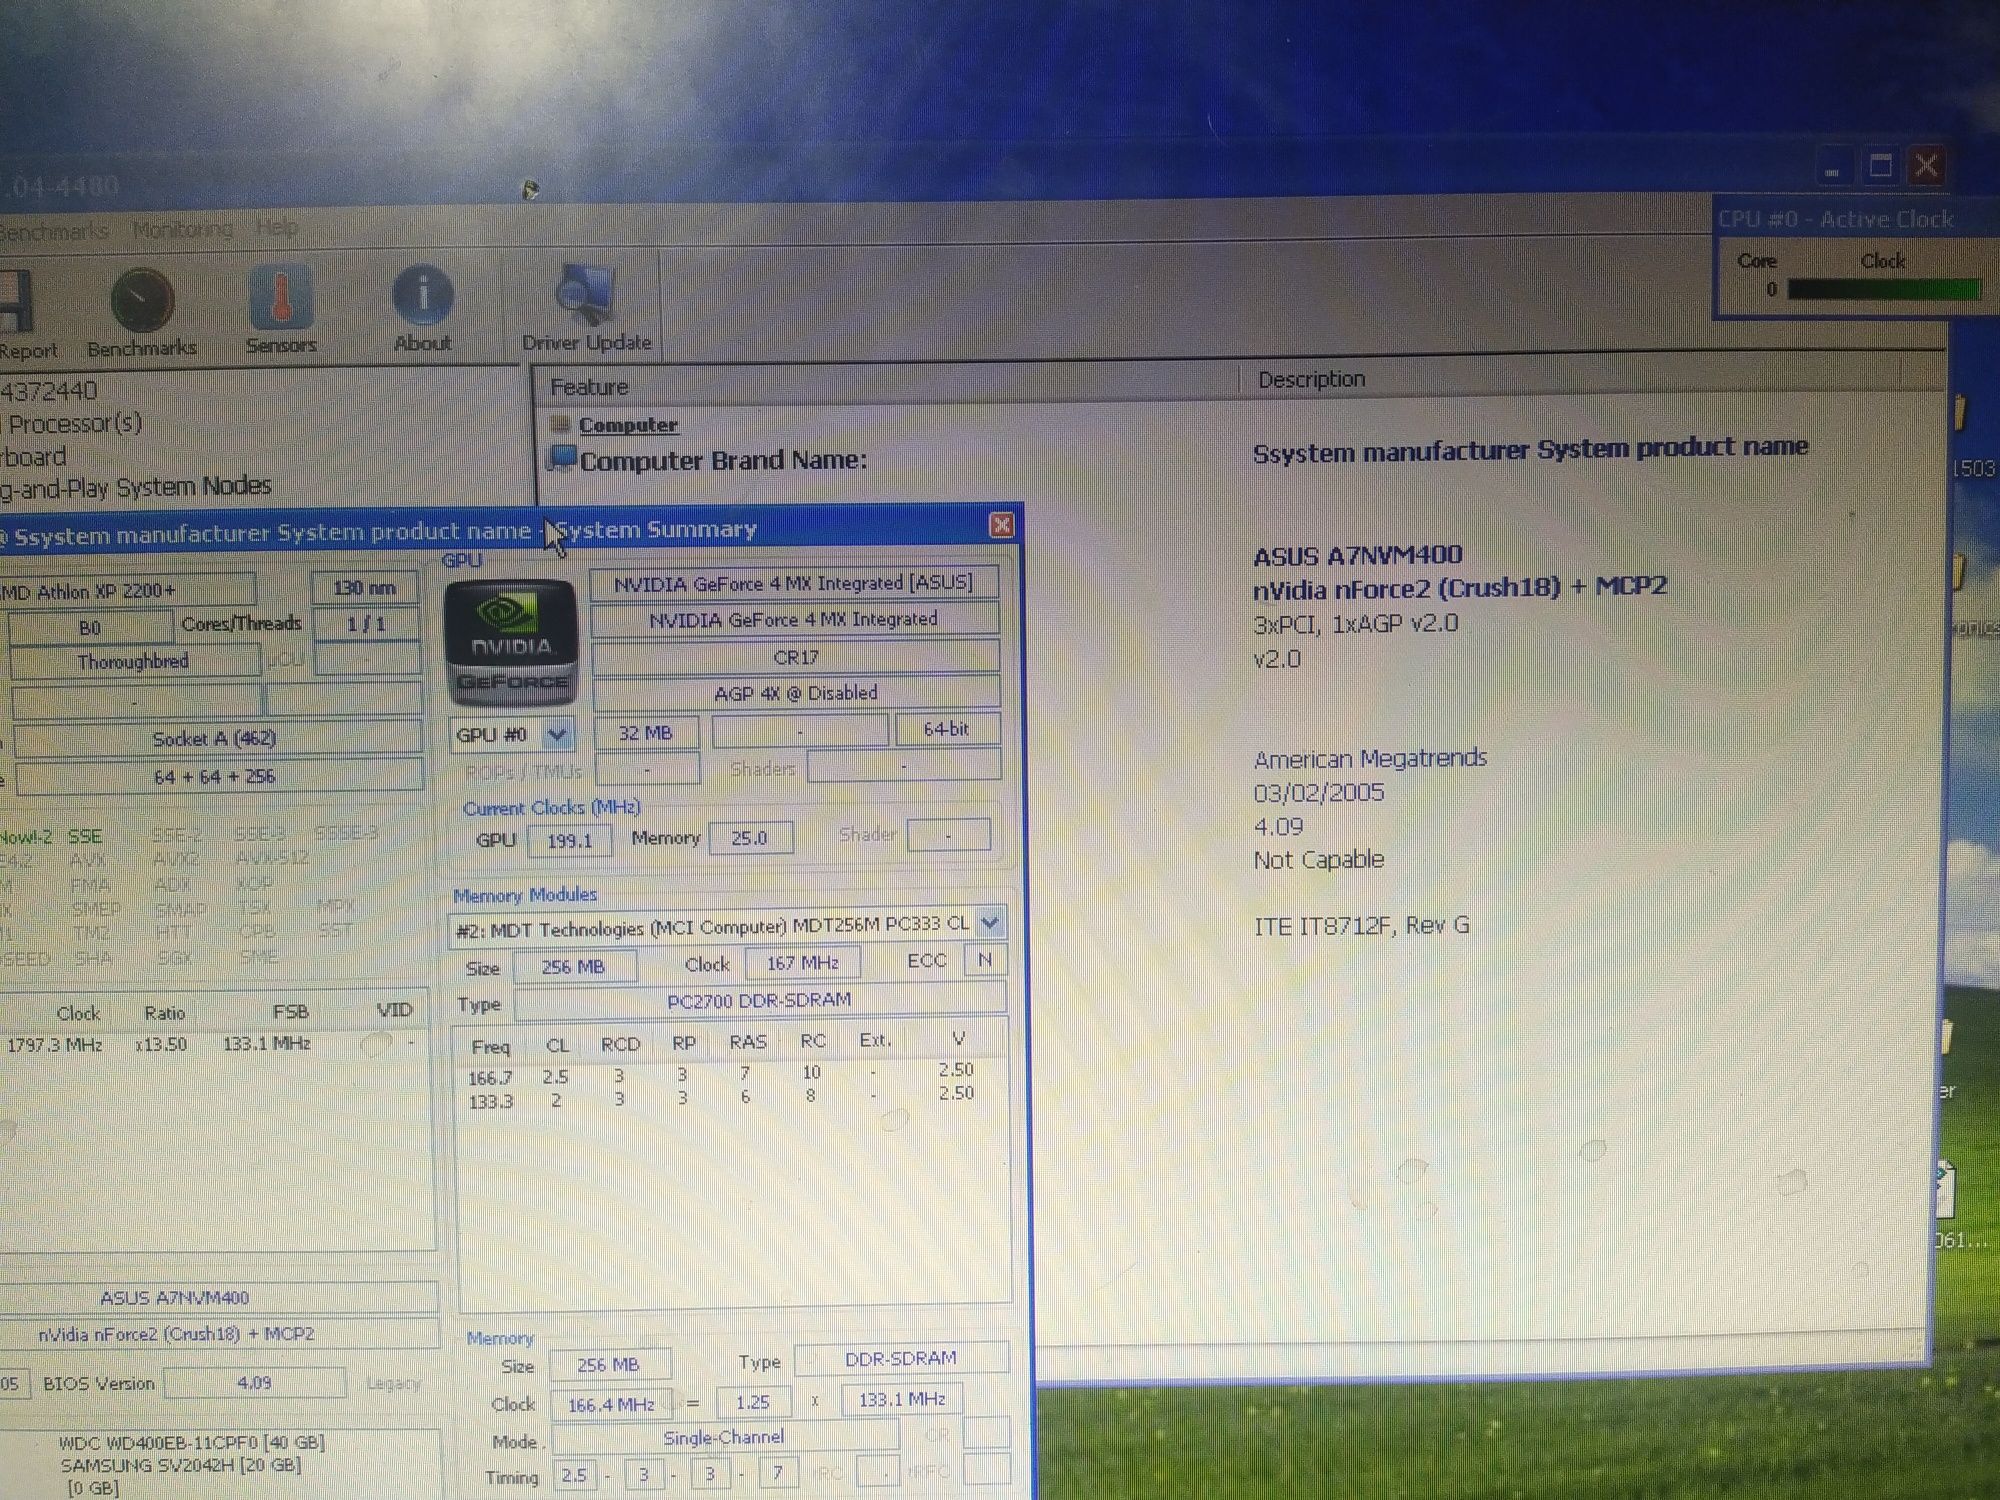
Task: Click the CPU #0 core clock bar
Action: pos(1883,290)
